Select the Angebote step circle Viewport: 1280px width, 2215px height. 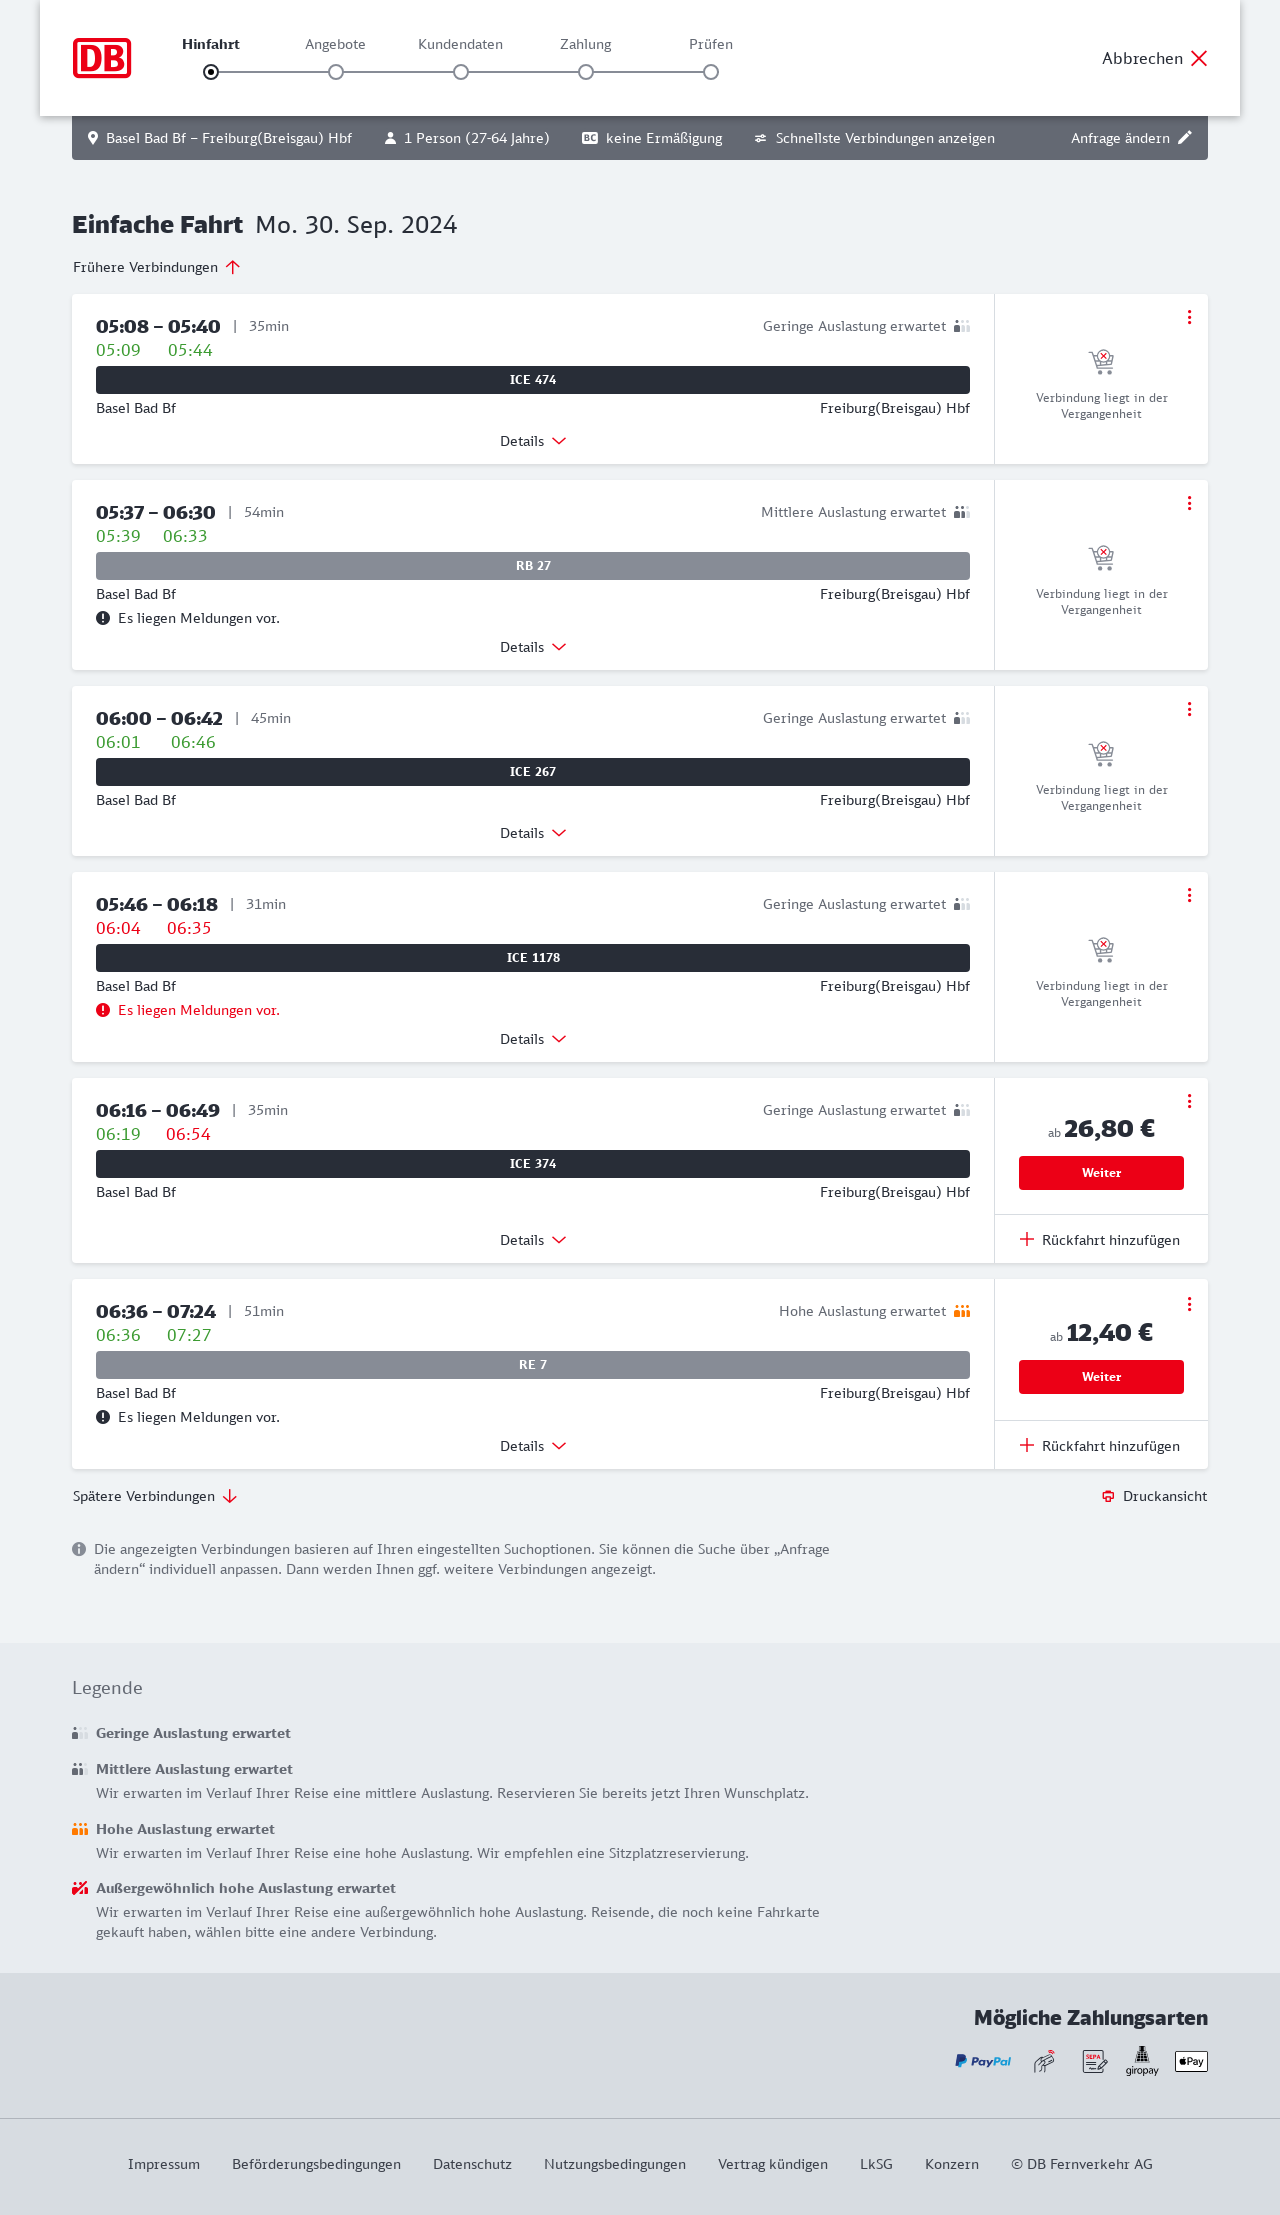point(336,72)
